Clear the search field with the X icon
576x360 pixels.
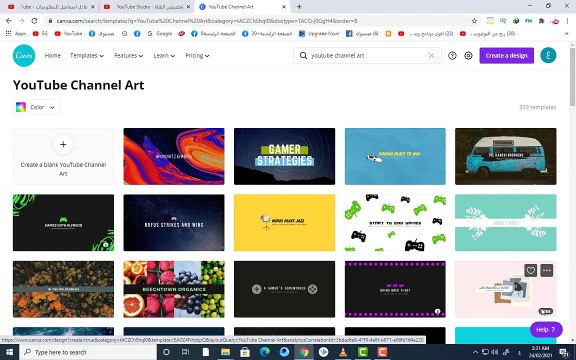(431, 55)
